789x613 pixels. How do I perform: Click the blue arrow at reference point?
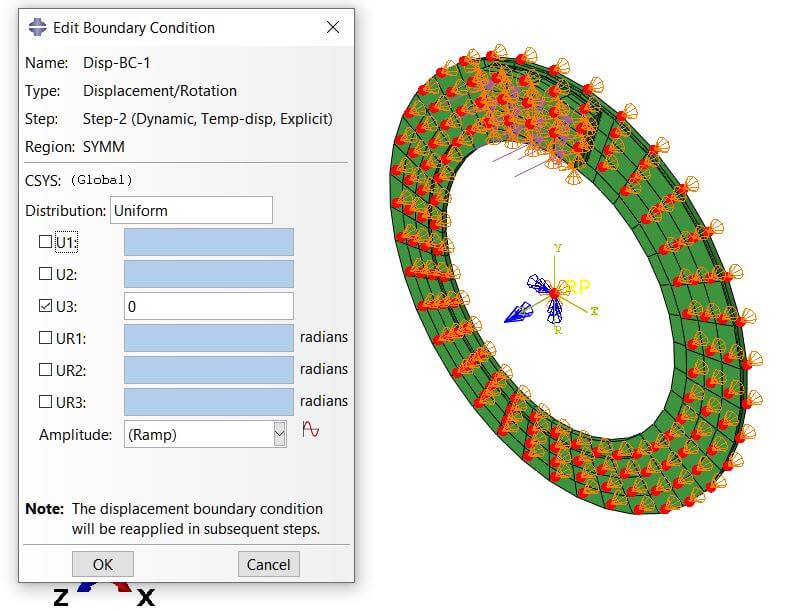[x=518, y=313]
